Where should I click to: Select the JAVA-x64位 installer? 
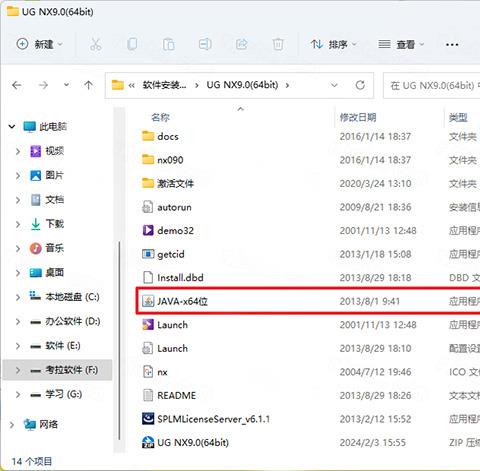[x=182, y=301]
